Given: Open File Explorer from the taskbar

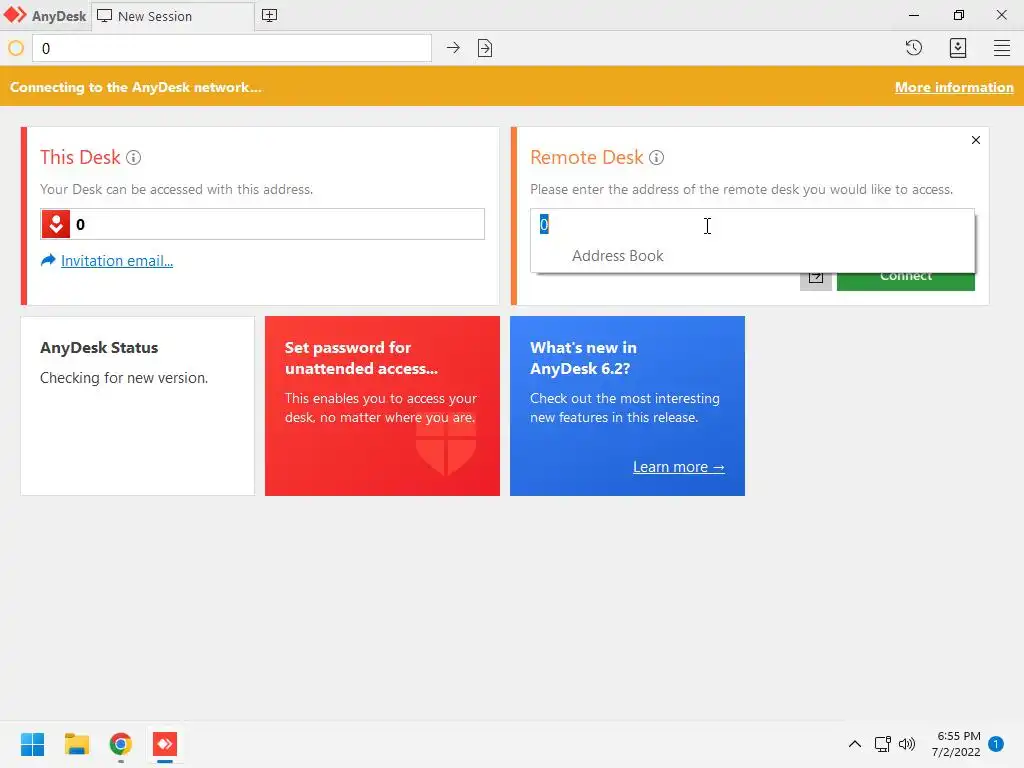Looking at the screenshot, I should [77, 744].
